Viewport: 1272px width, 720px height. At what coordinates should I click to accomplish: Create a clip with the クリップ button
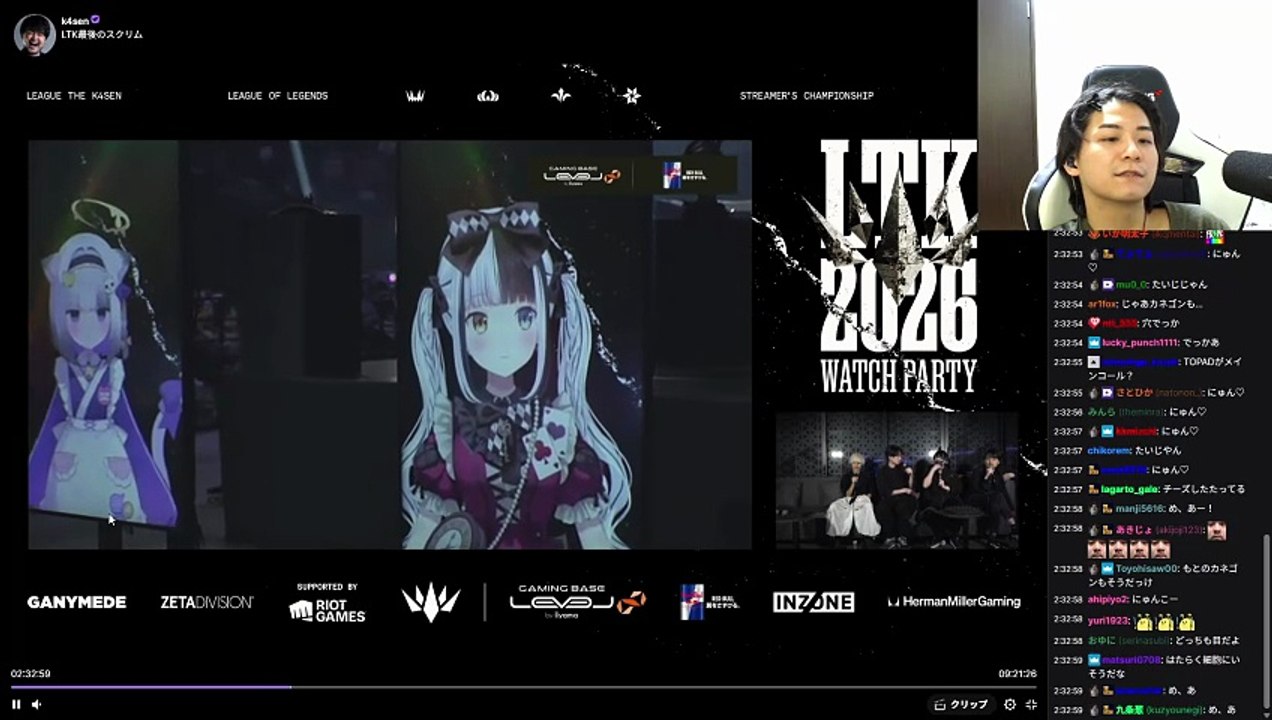960,704
